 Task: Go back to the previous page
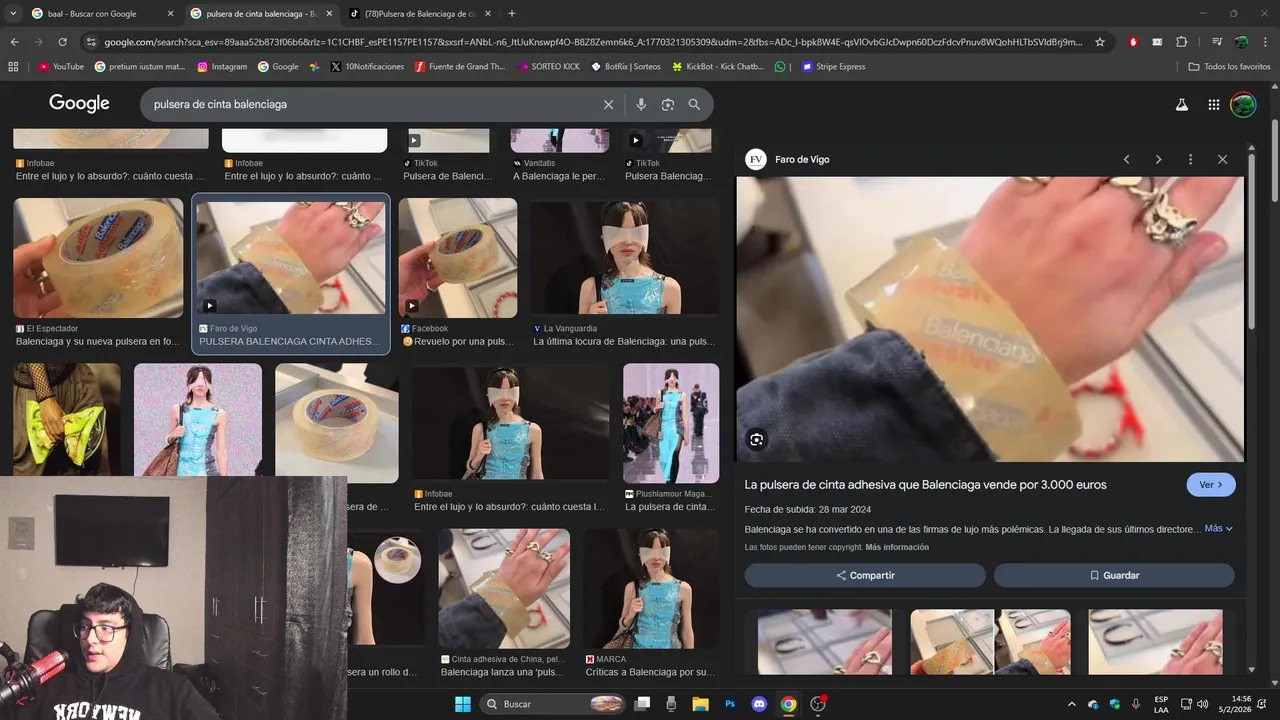[14, 42]
